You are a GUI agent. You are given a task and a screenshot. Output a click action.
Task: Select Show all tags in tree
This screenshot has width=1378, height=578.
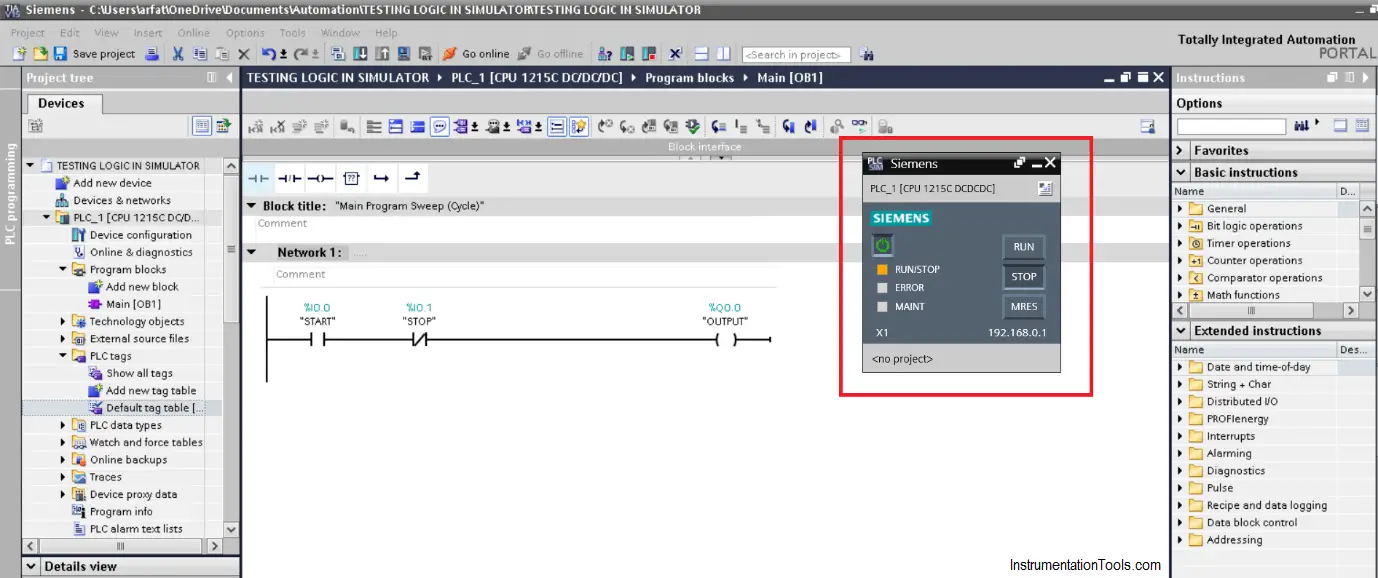pos(131,373)
